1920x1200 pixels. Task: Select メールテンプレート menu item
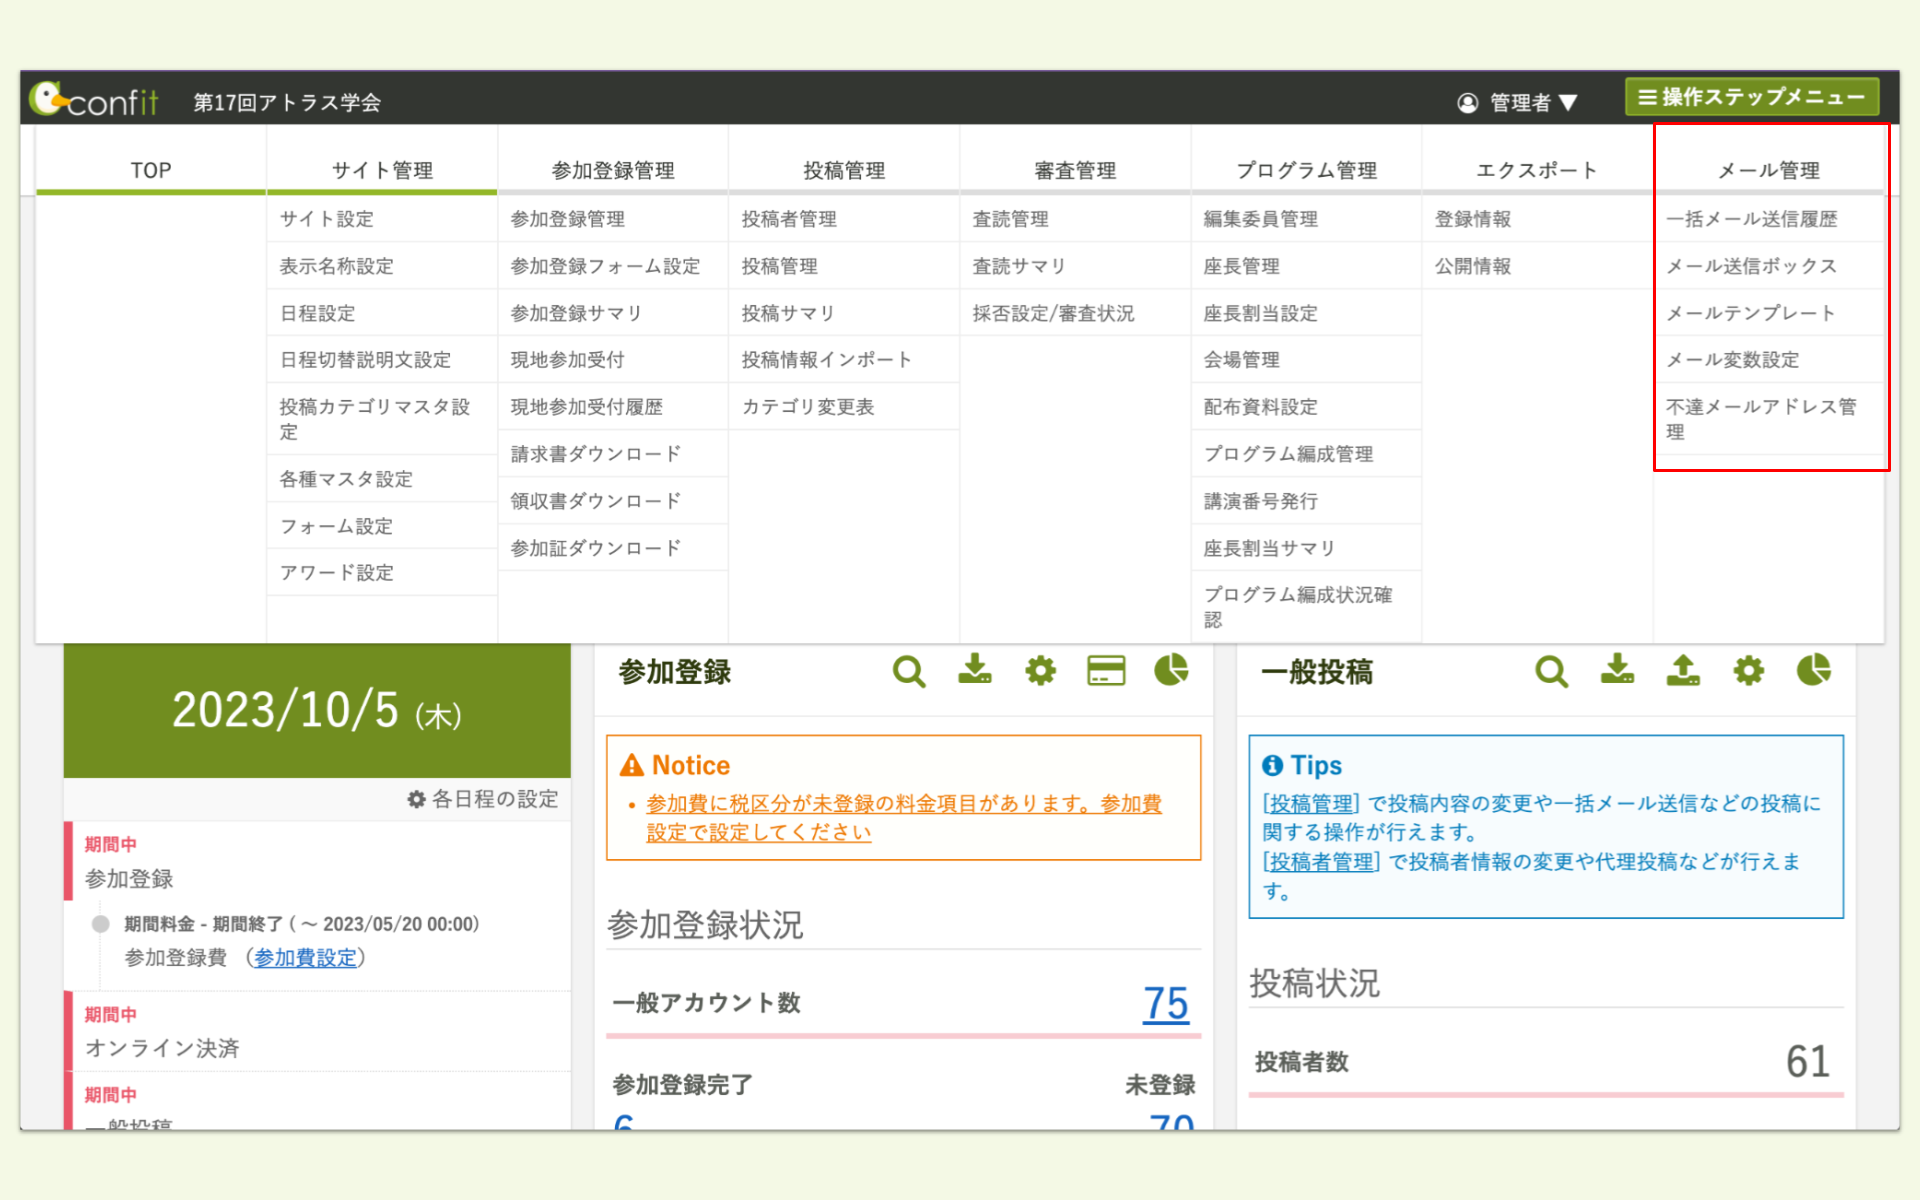tap(1750, 313)
